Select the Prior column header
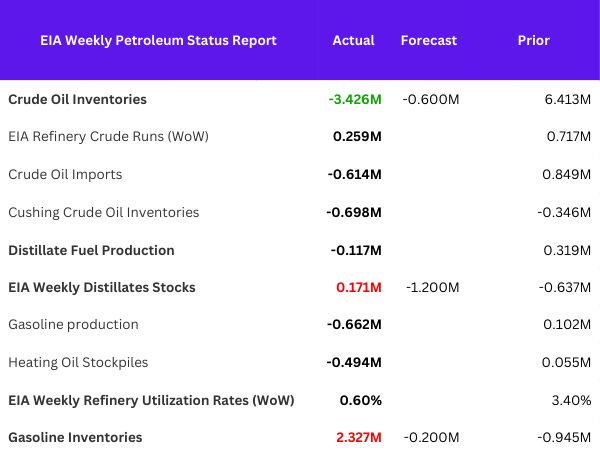 tap(533, 41)
